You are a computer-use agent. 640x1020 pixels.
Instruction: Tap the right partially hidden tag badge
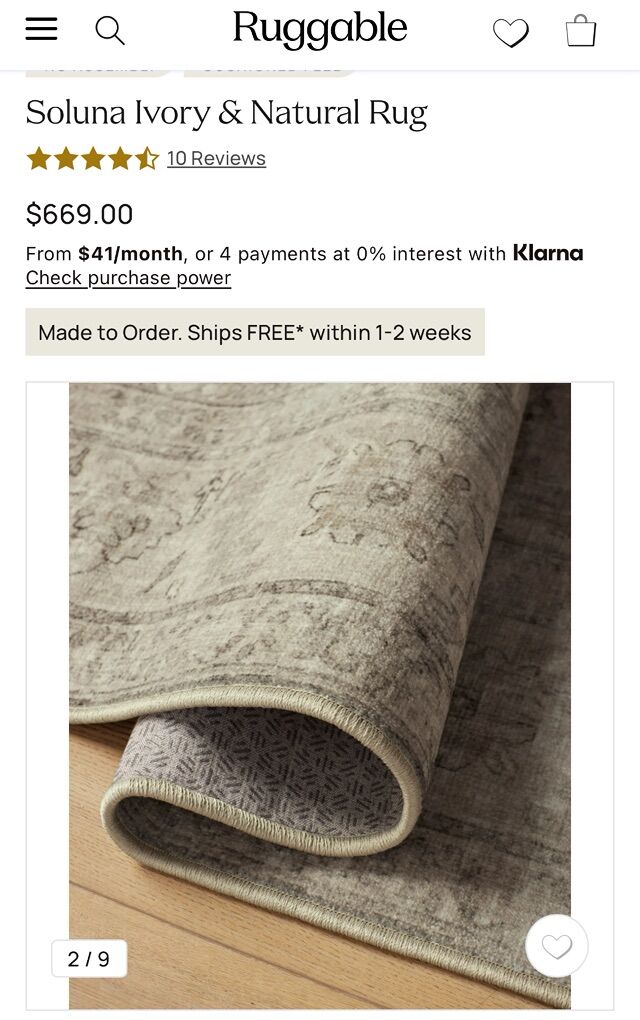click(270, 70)
